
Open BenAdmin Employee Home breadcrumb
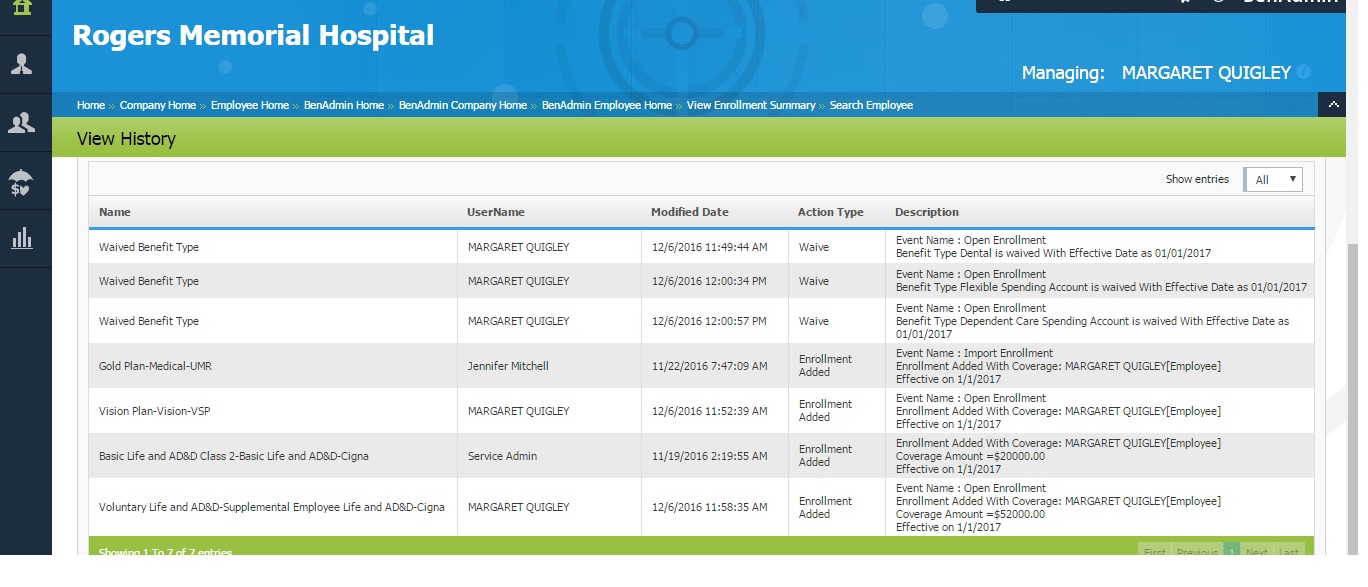(607, 105)
